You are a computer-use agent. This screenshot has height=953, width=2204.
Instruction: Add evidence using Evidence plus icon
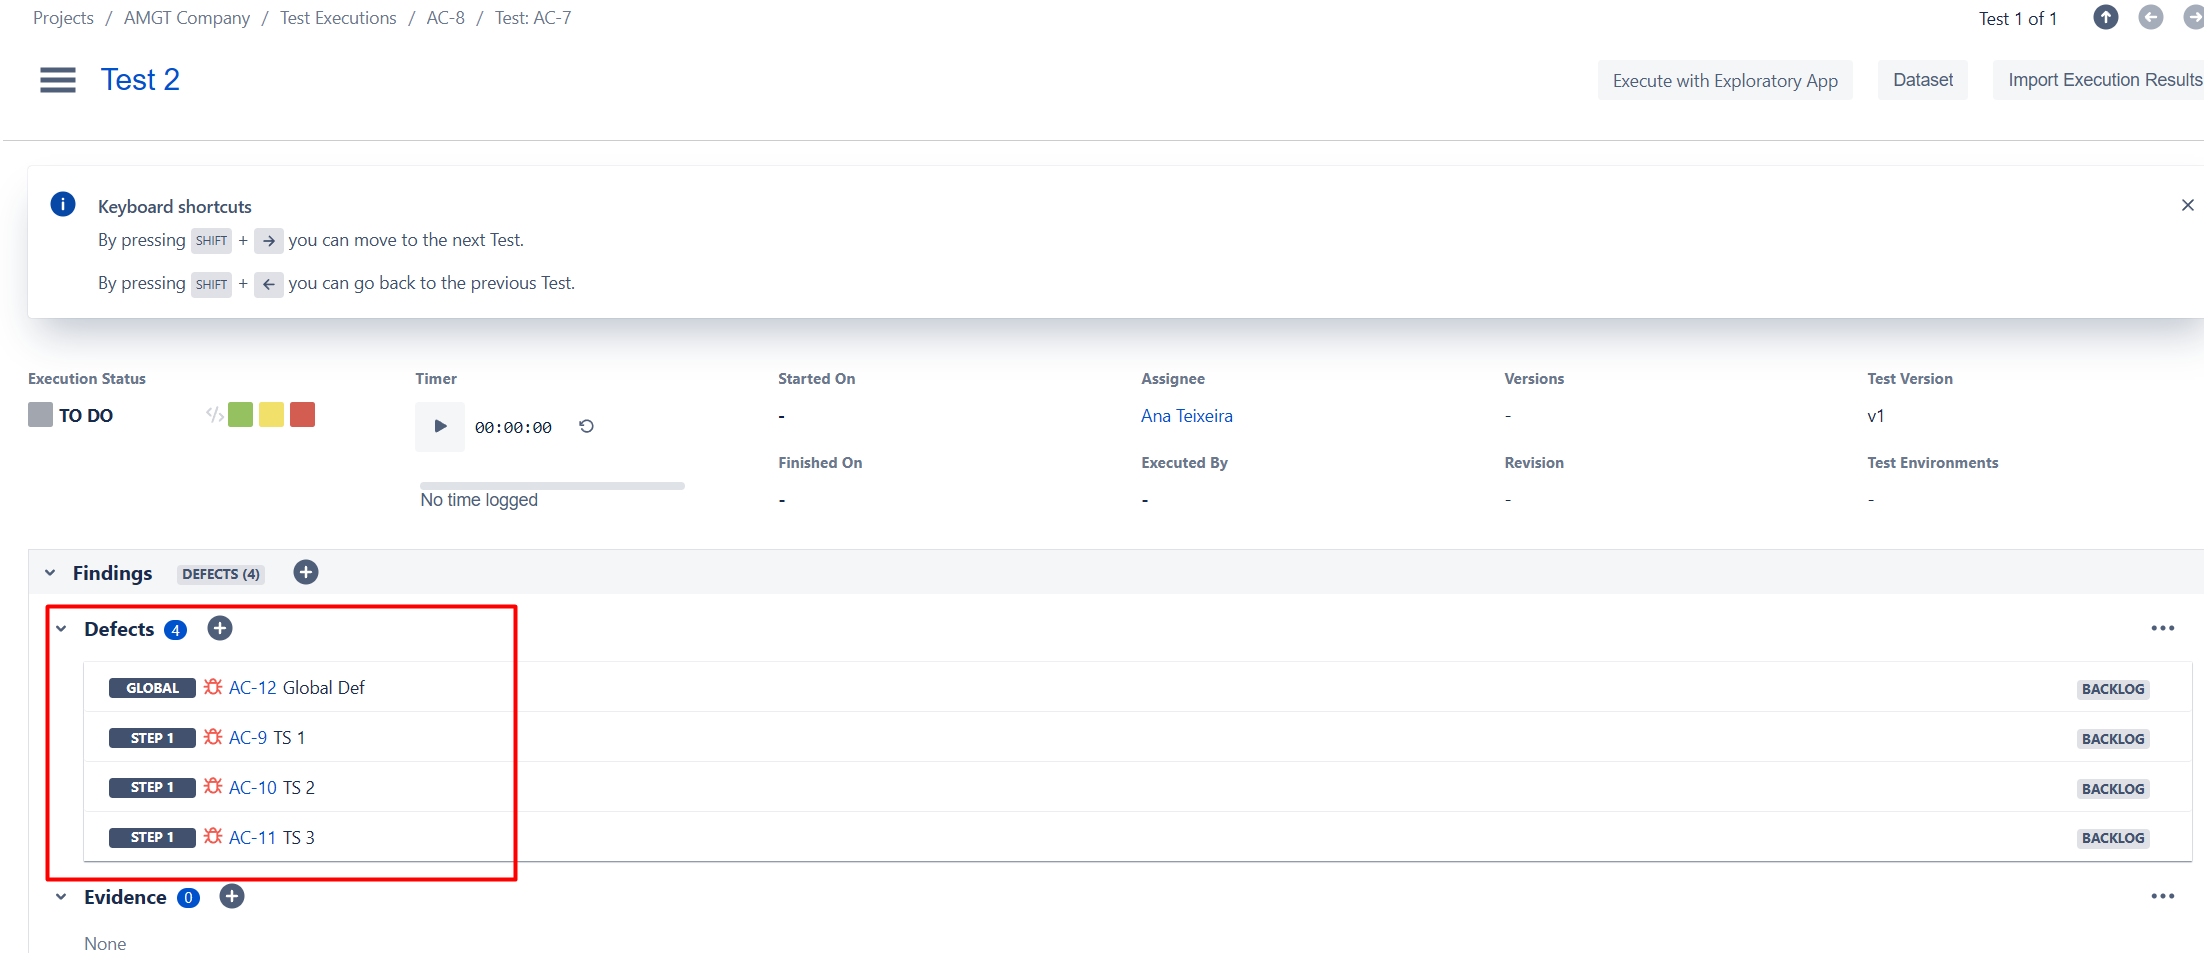(x=232, y=897)
